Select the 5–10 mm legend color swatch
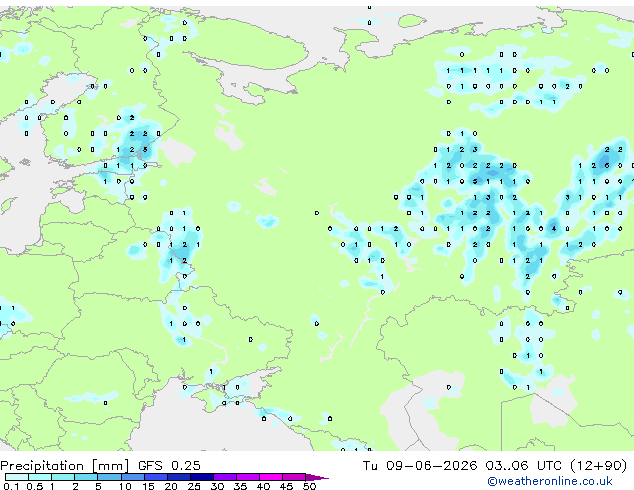 click(x=109, y=477)
